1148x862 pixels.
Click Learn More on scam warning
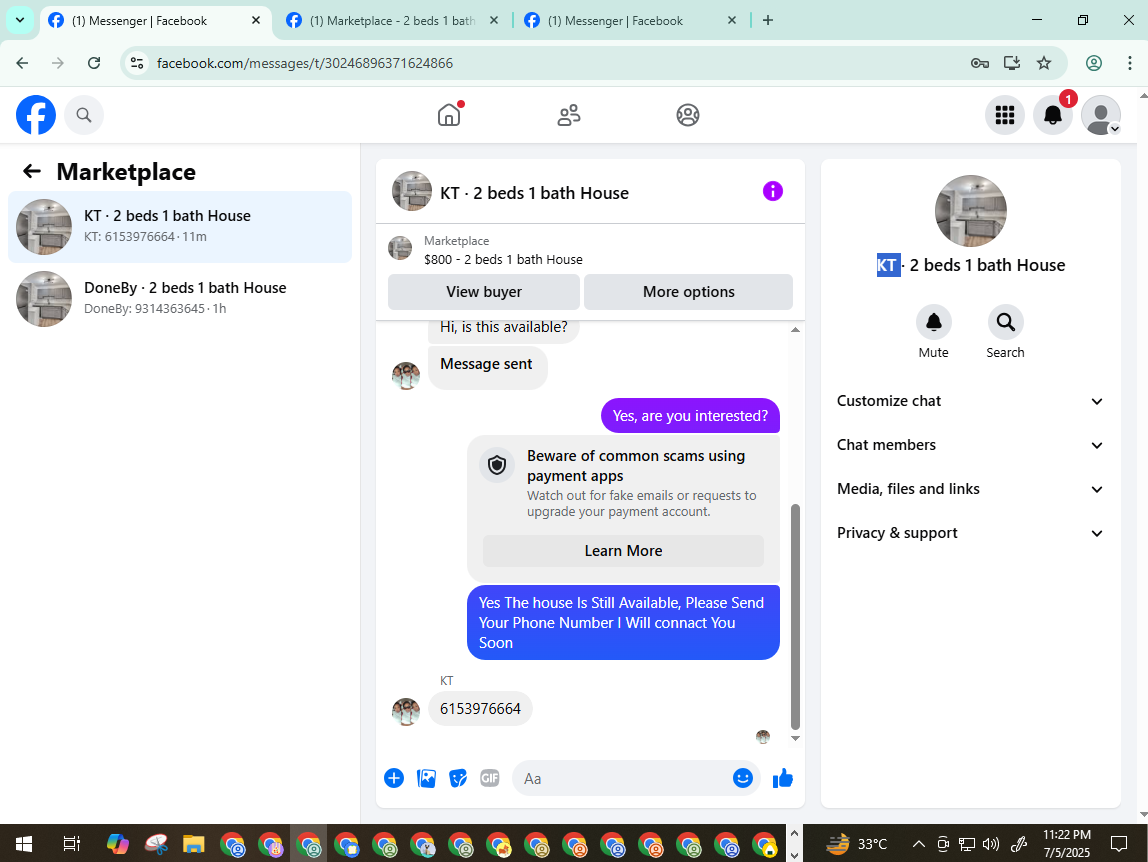click(623, 551)
